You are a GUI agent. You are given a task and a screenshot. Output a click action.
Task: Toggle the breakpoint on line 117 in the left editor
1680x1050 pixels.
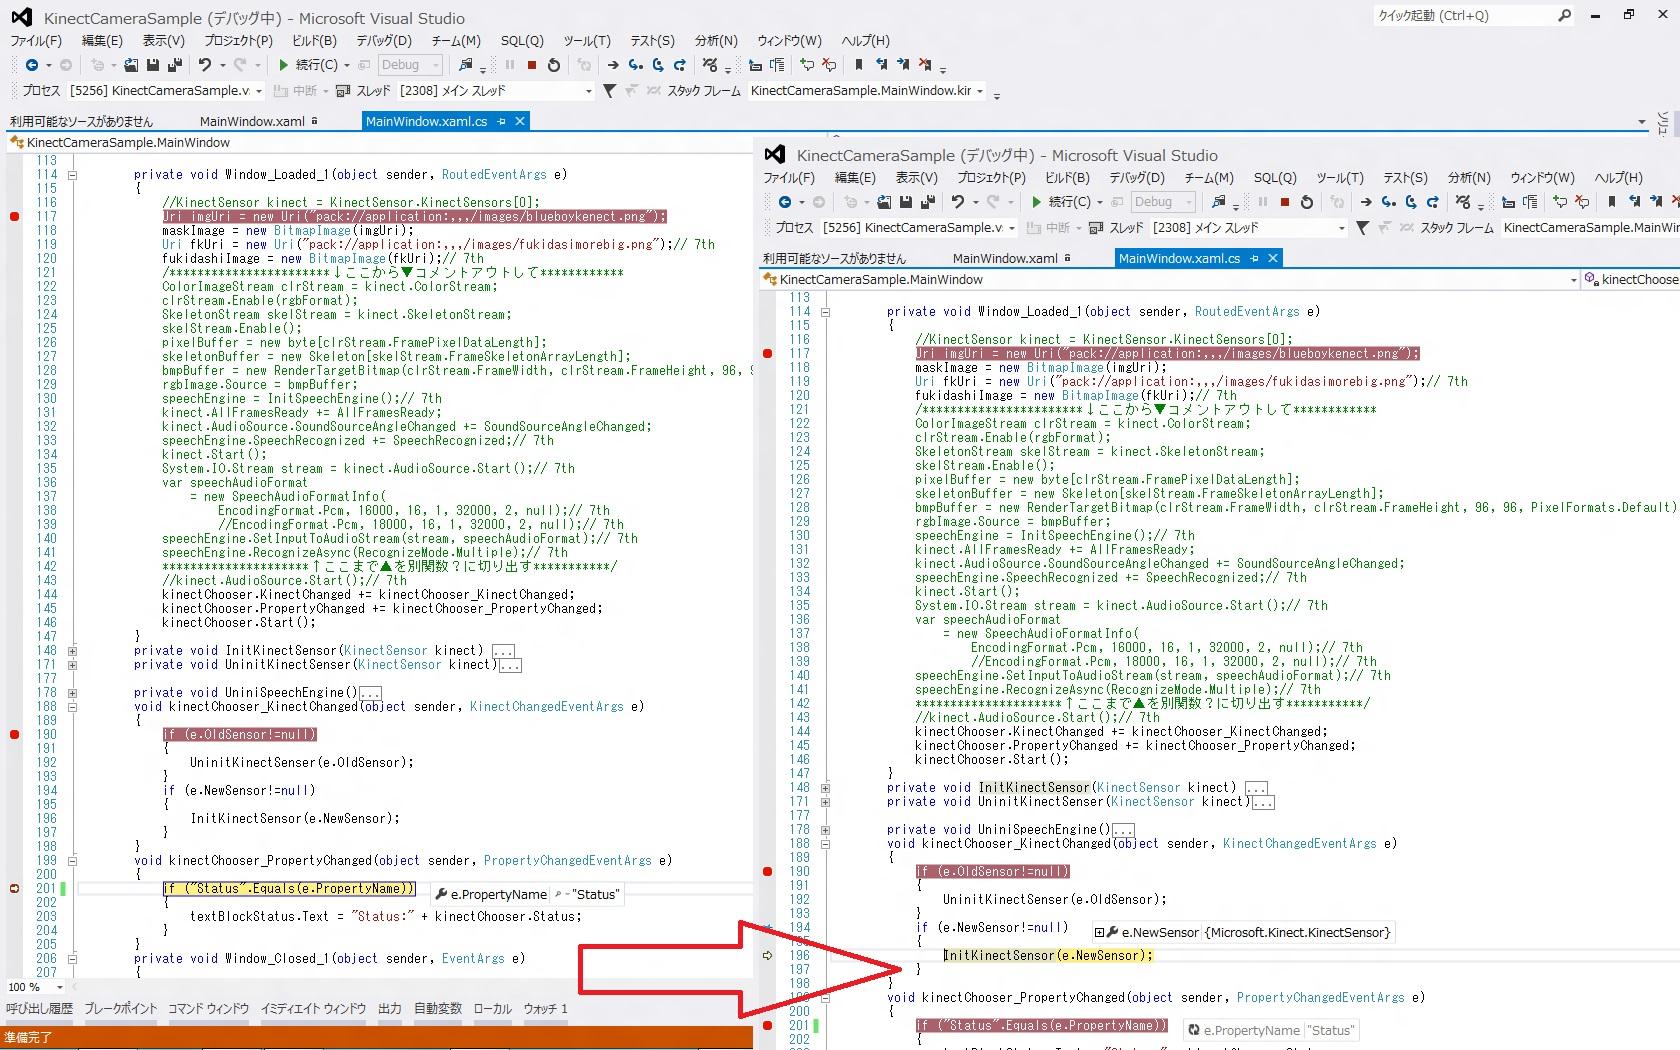(15, 217)
